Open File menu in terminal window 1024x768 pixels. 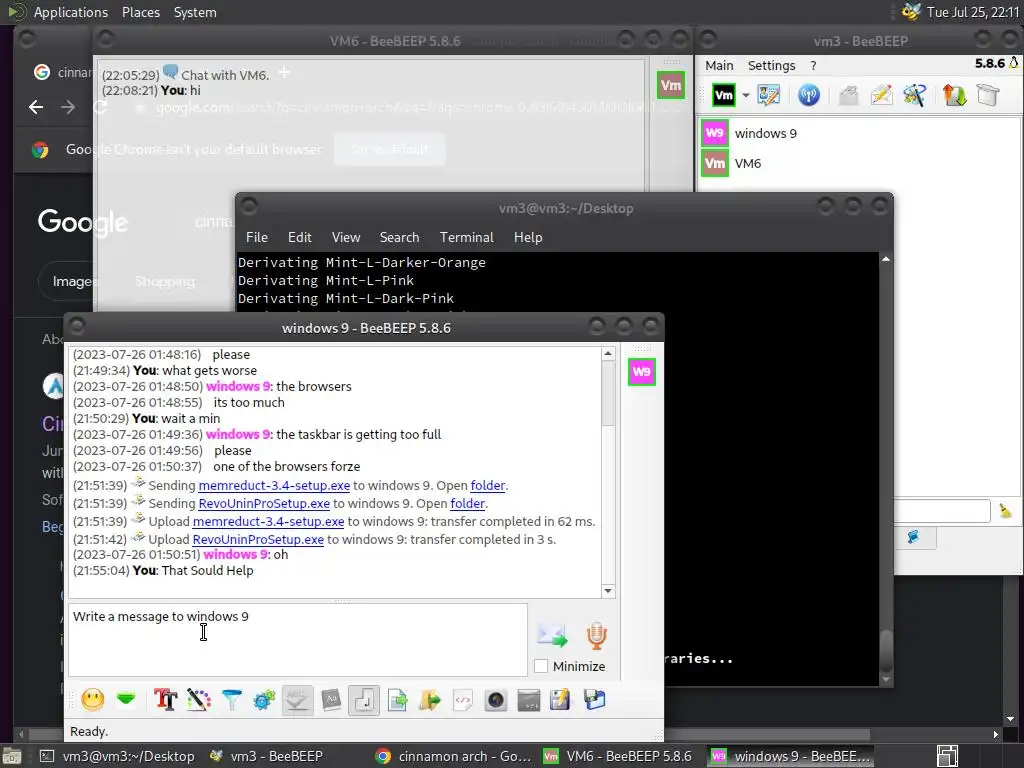pyautogui.click(x=257, y=237)
